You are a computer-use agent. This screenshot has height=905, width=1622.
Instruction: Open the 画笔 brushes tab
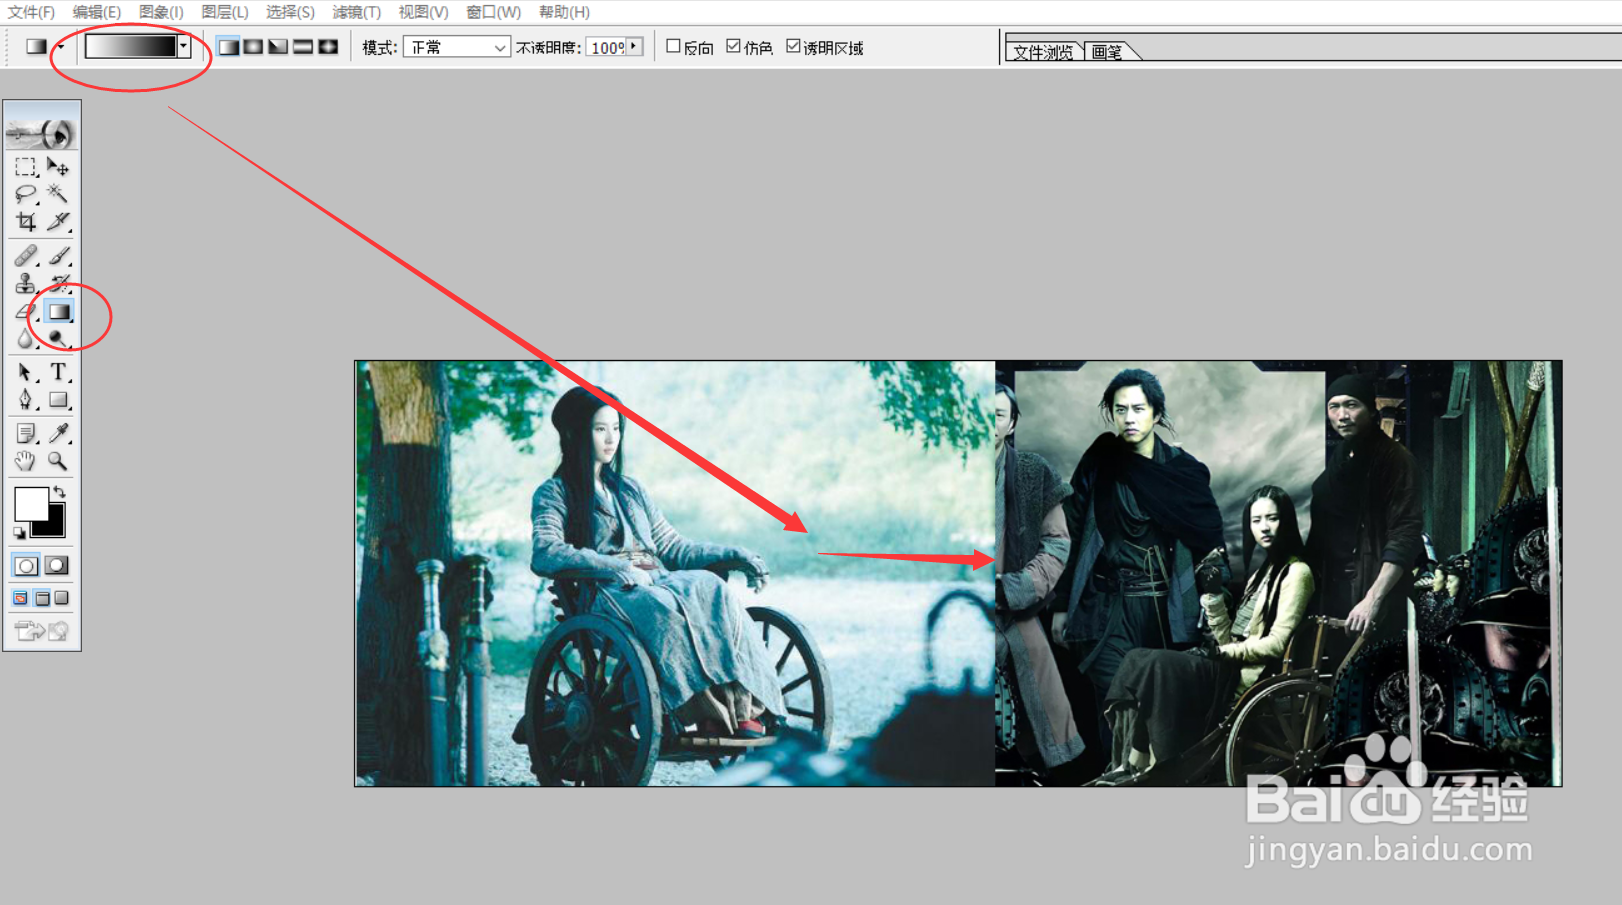(1108, 52)
